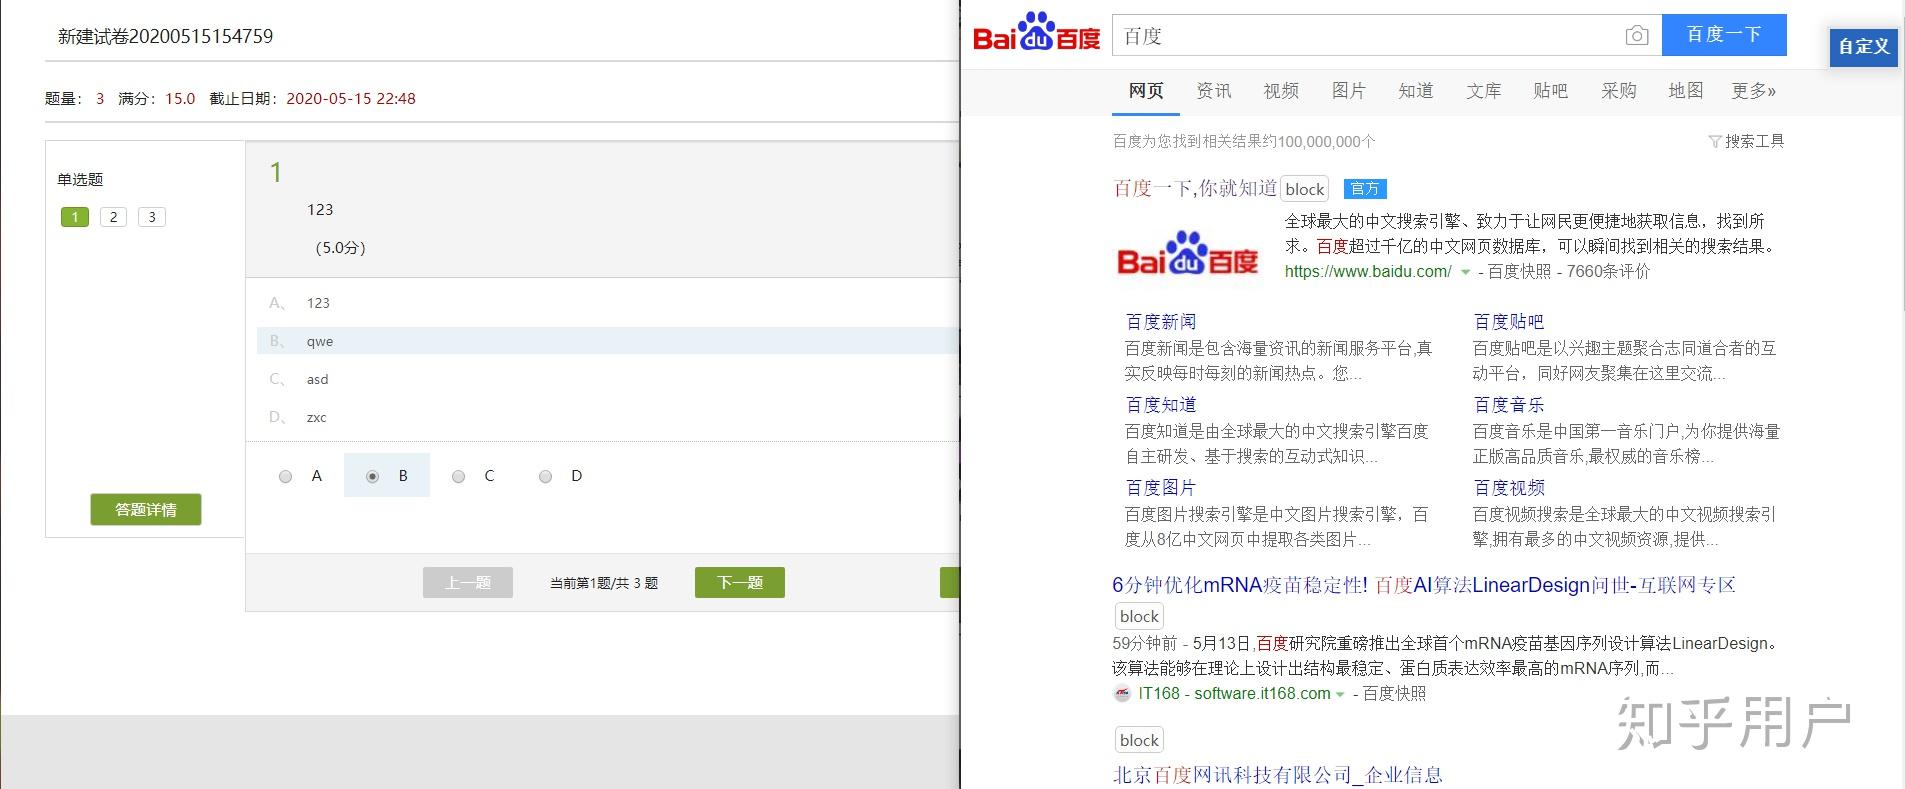Click 百度快照 link on IT168 result
Image resolution: width=1905 pixels, height=789 pixels.
click(1394, 694)
